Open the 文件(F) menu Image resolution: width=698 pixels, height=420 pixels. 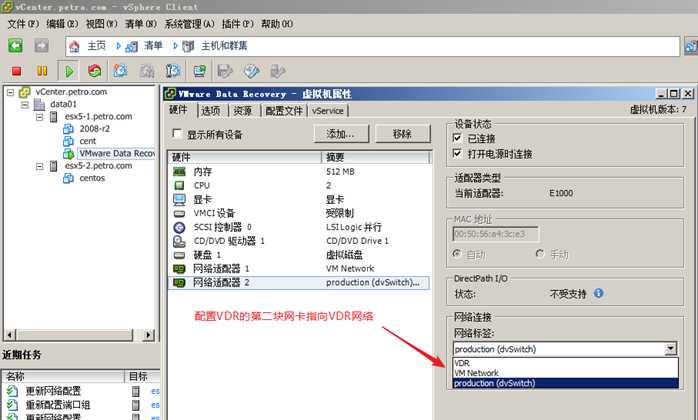point(23,24)
